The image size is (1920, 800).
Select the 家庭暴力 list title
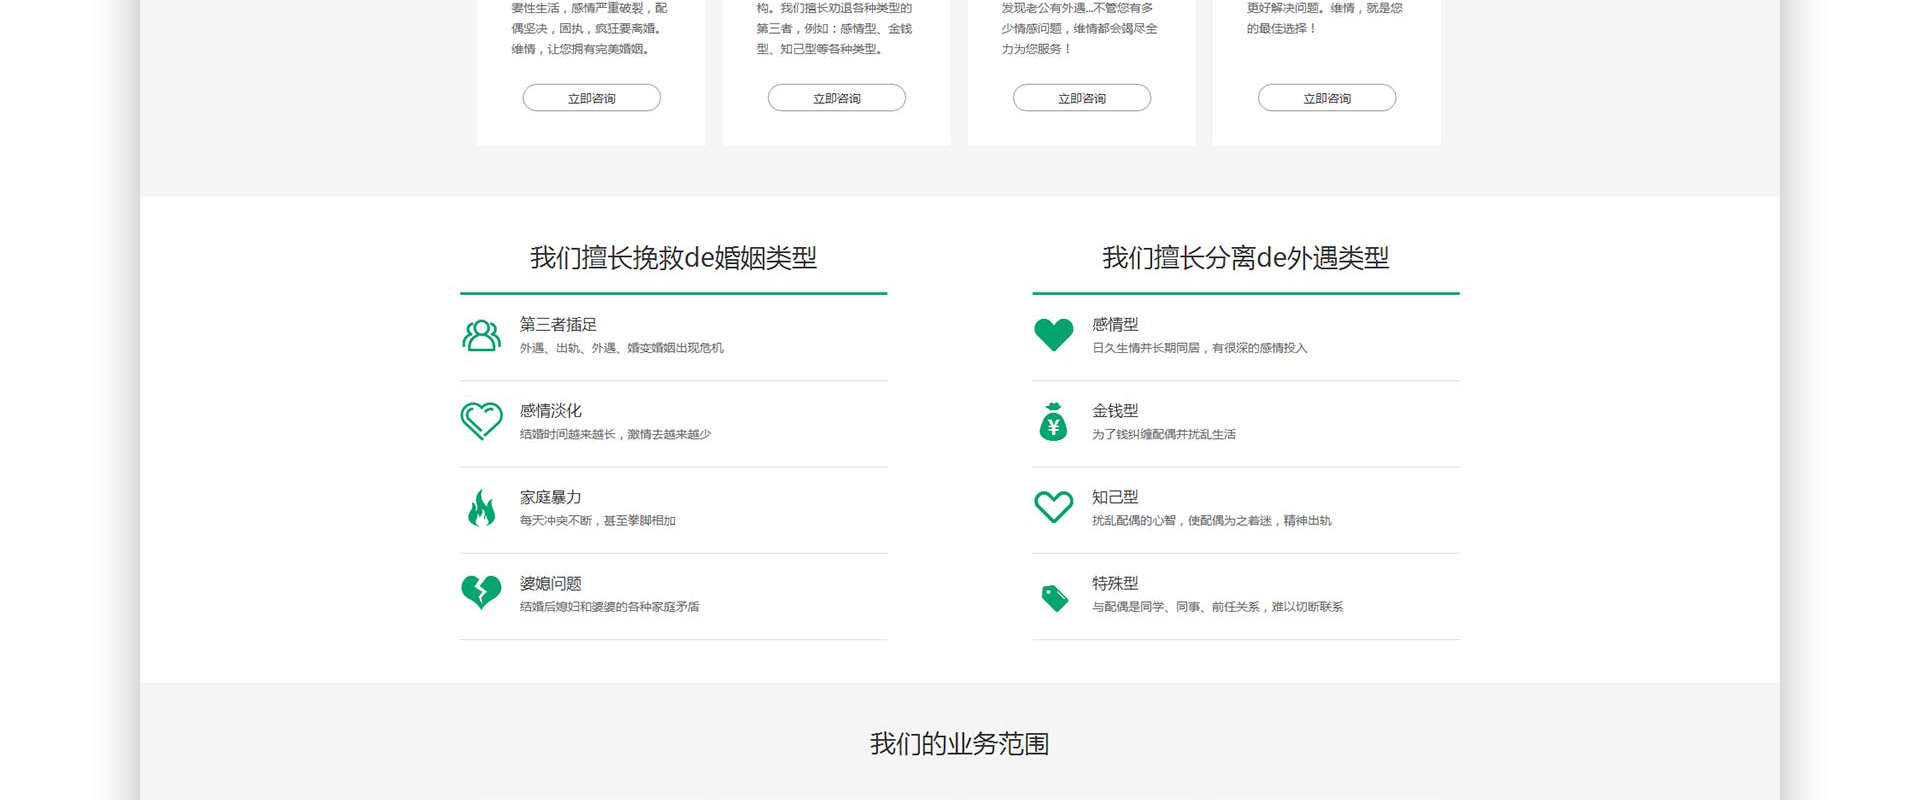[550, 497]
